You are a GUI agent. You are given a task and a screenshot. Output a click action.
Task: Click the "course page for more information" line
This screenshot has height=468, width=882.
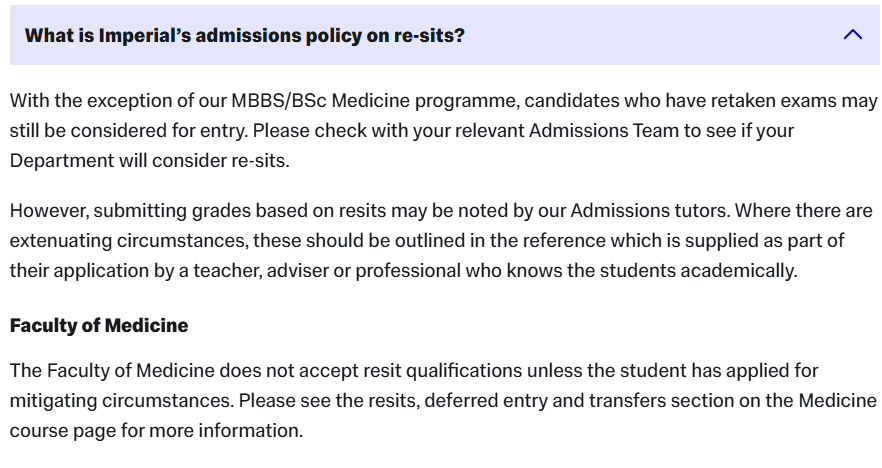[x=156, y=431]
